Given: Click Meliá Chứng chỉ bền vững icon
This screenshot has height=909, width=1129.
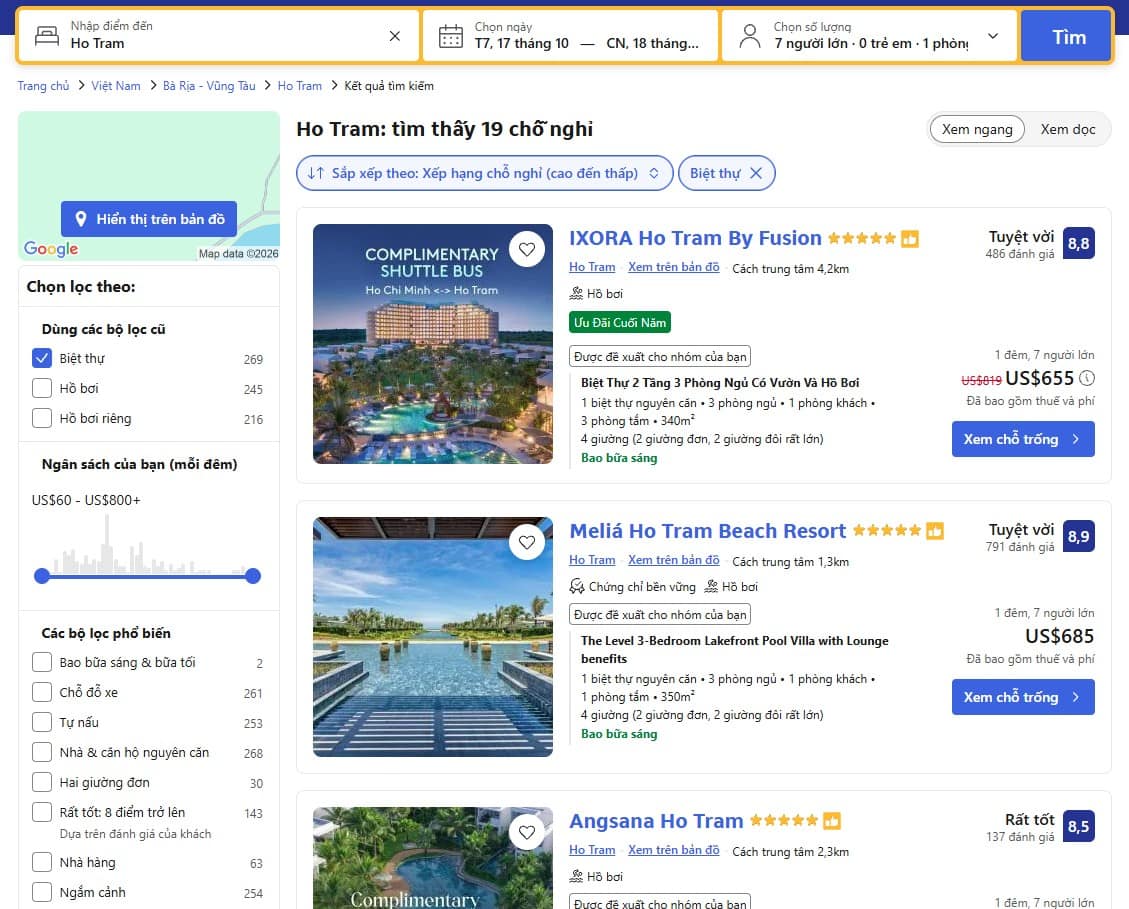Looking at the screenshot, I should click(577, 587).
